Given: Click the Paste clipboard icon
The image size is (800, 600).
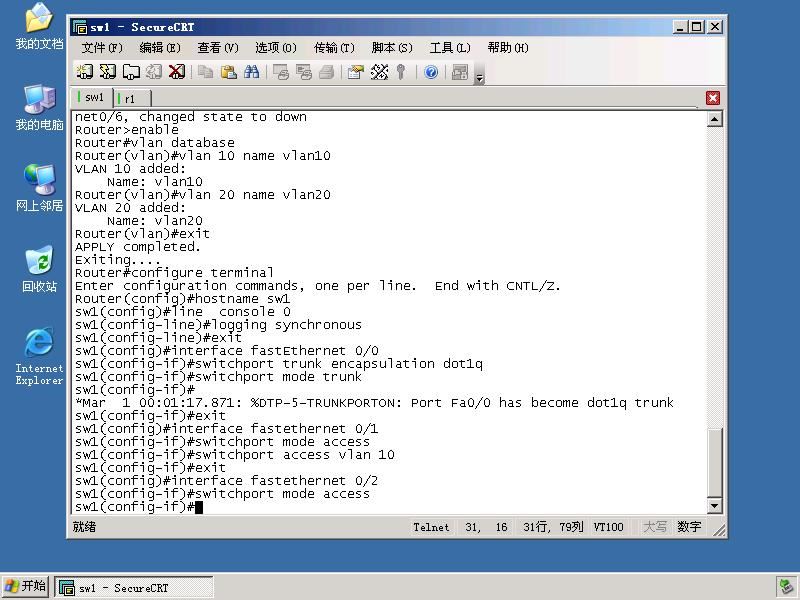Looking at the screenshot, I should click(x=229, y=72).
